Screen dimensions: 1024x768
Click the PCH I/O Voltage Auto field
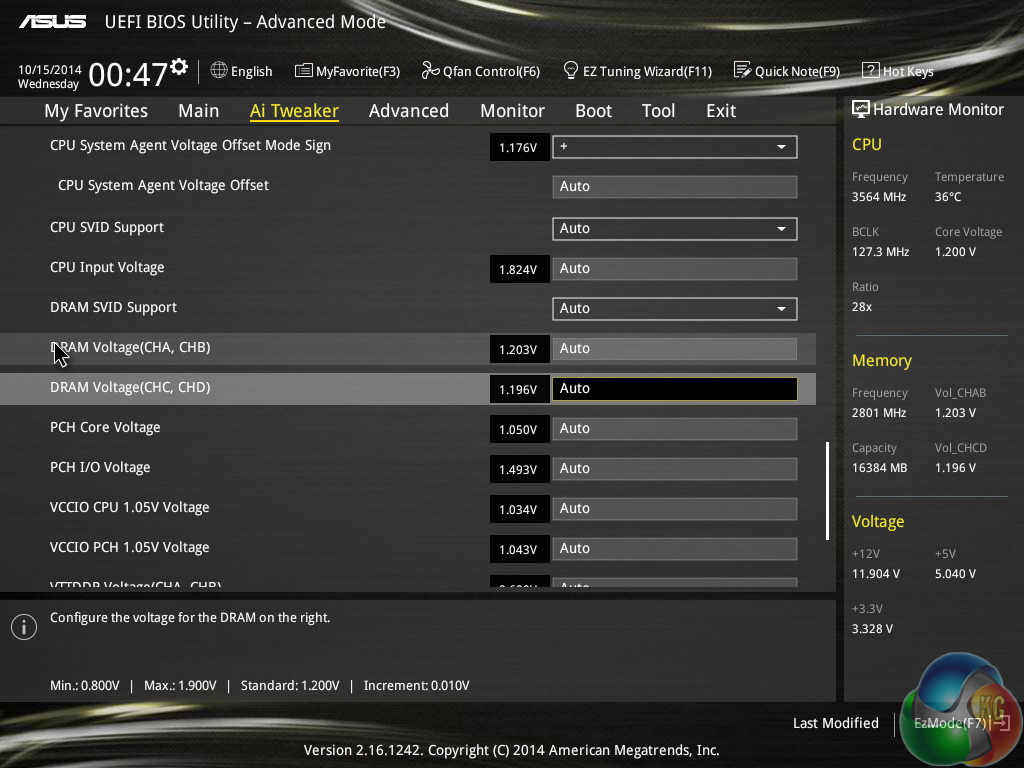pos(675,469)
